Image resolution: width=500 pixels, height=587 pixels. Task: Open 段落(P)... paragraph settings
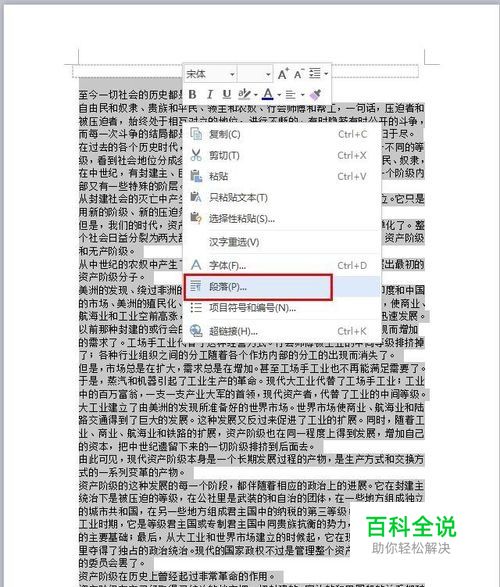tap(282, 286)
